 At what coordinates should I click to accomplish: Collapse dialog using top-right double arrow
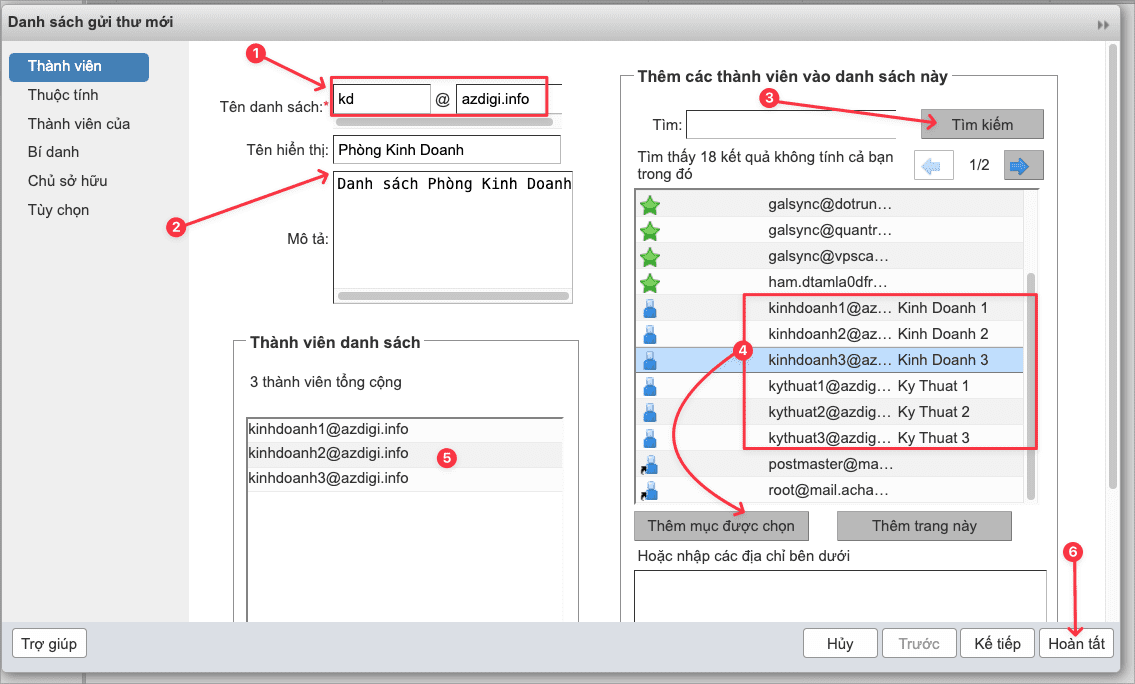(x=1104, y=24)
